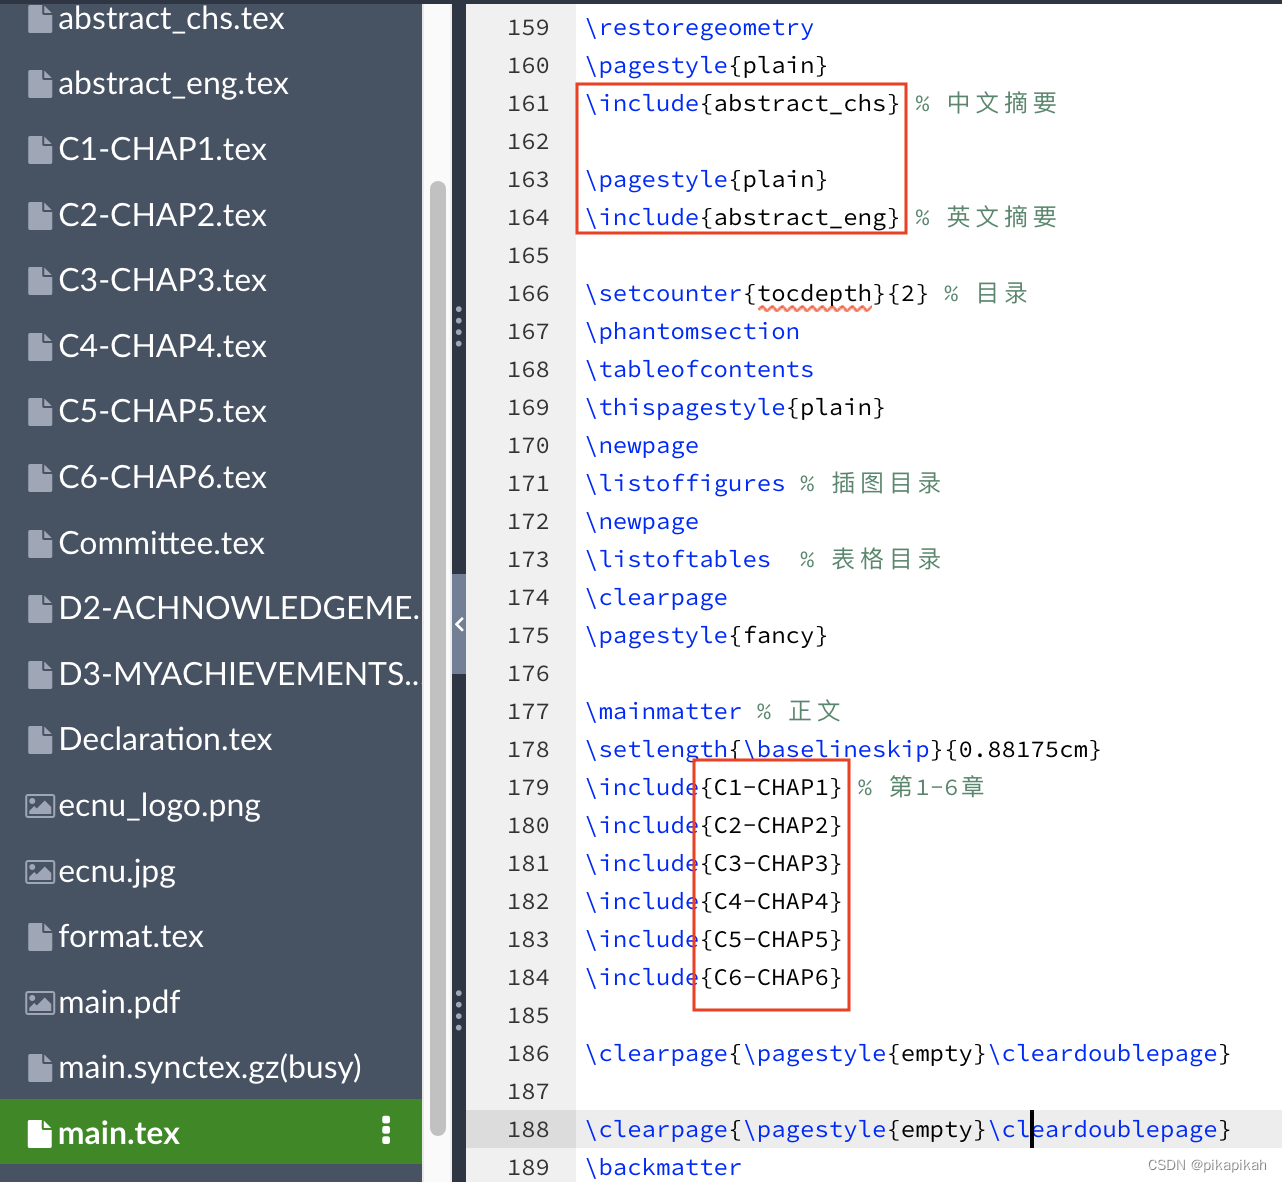Click the \setlength baselineskip line

[x=843, y=750]
